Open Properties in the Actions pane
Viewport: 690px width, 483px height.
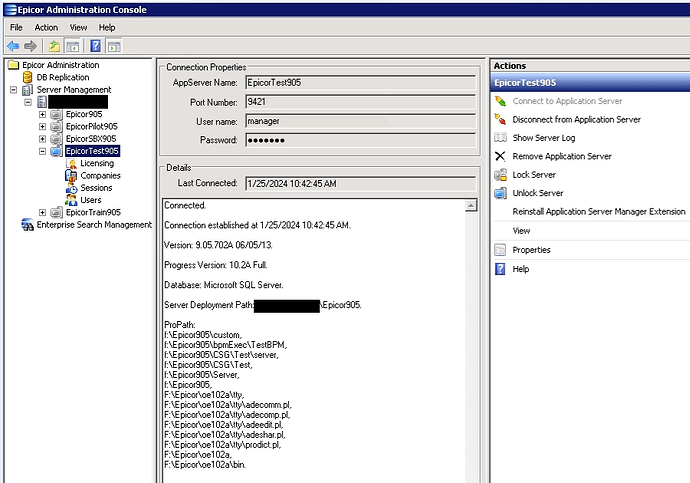click(532, 250)
